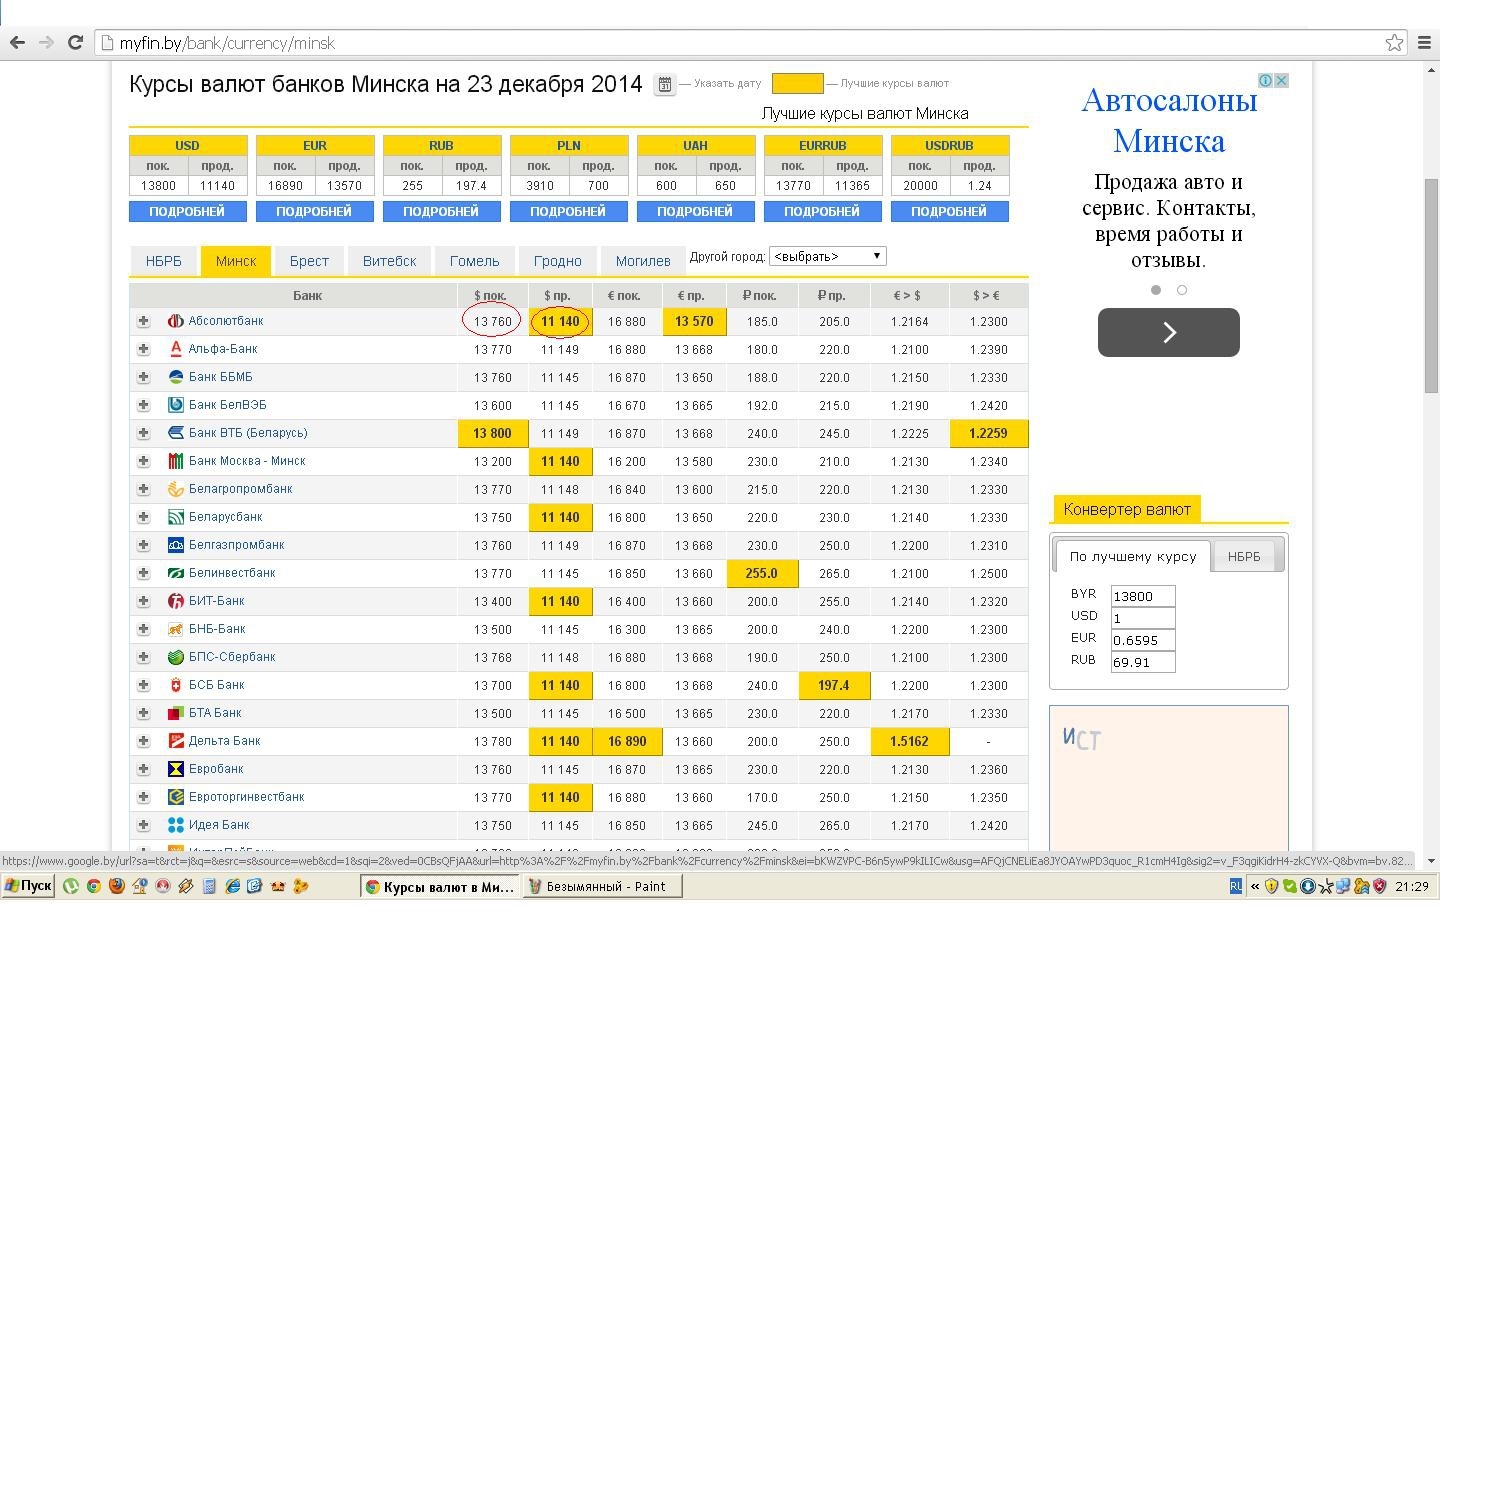Click the Абсолютбанк logo icon
The image size is (1500, 1500).
pos(176,321)
